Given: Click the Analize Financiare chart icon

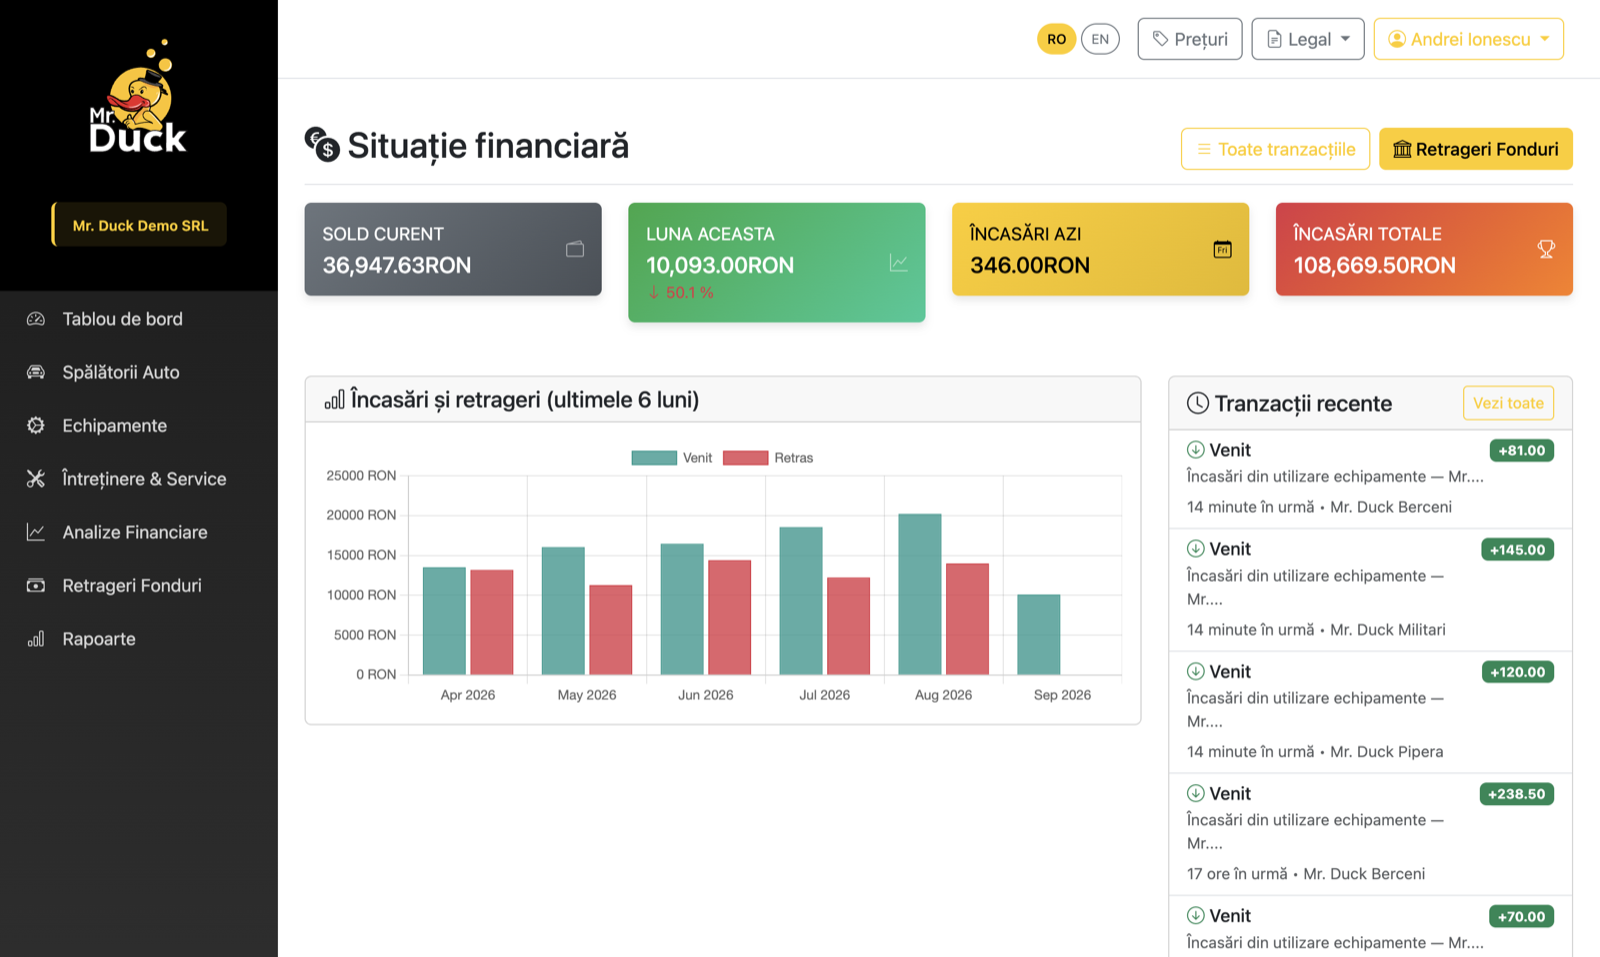Looking at the screenshot, I should click(x=36, y=532).
